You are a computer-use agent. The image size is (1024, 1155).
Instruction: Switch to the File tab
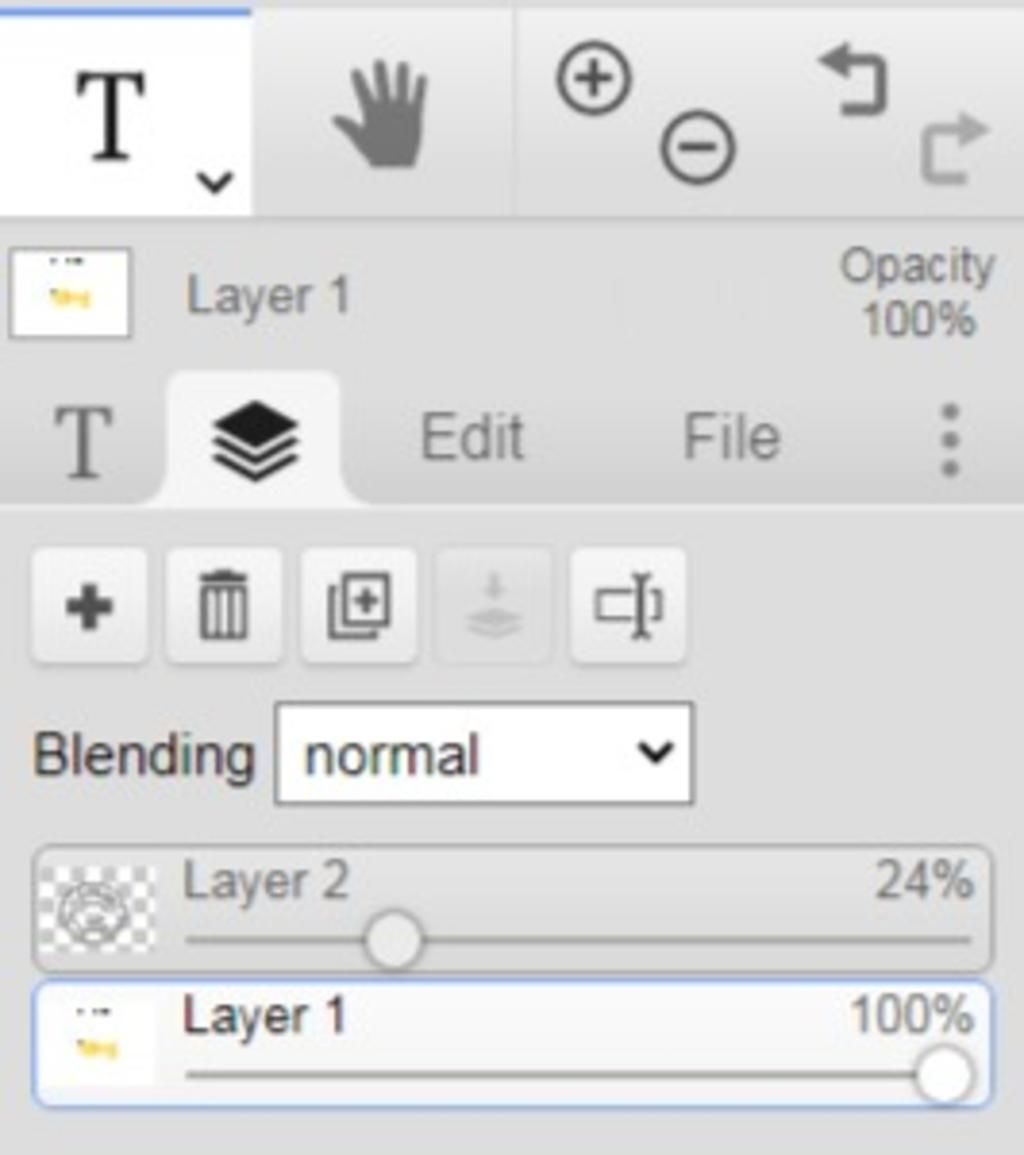tap(732, 438)
